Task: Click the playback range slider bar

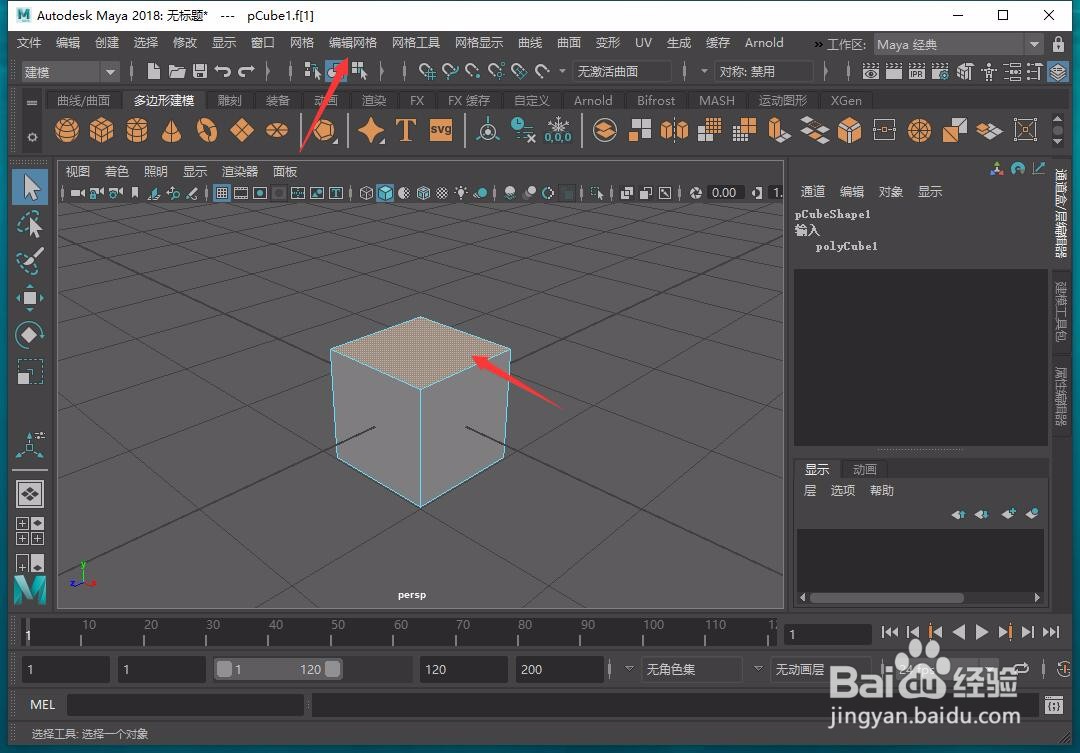Action: tap(278, 669)
